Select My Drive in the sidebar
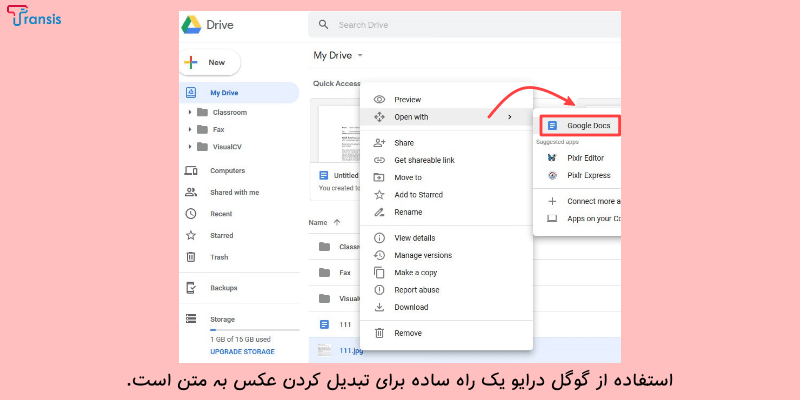 coord(239,93)
